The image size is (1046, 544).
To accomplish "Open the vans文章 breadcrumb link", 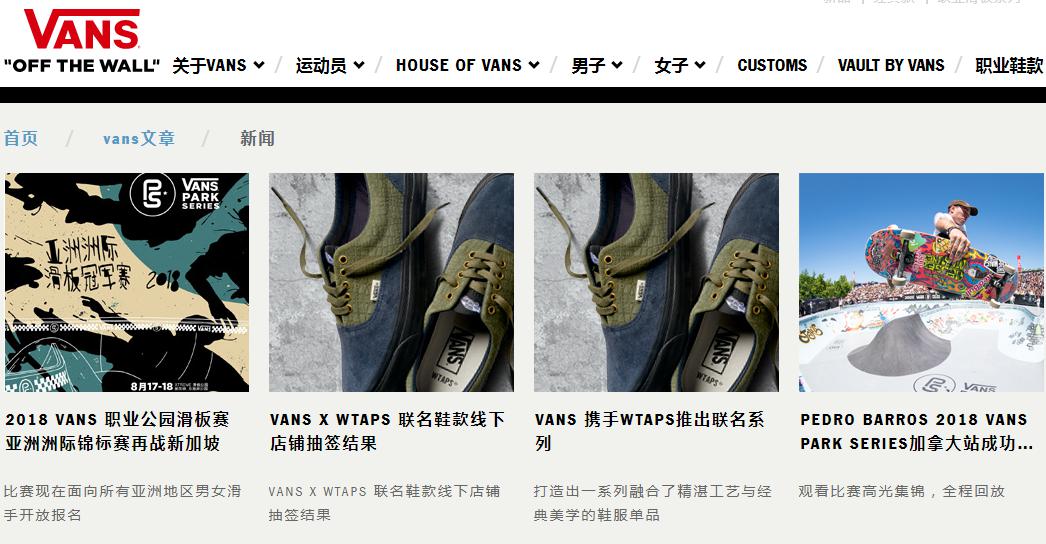I will [139, 138].
